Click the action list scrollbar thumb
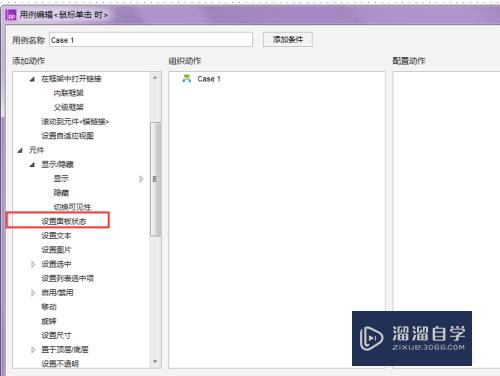 pyautogui.click(x=155, y=179)
